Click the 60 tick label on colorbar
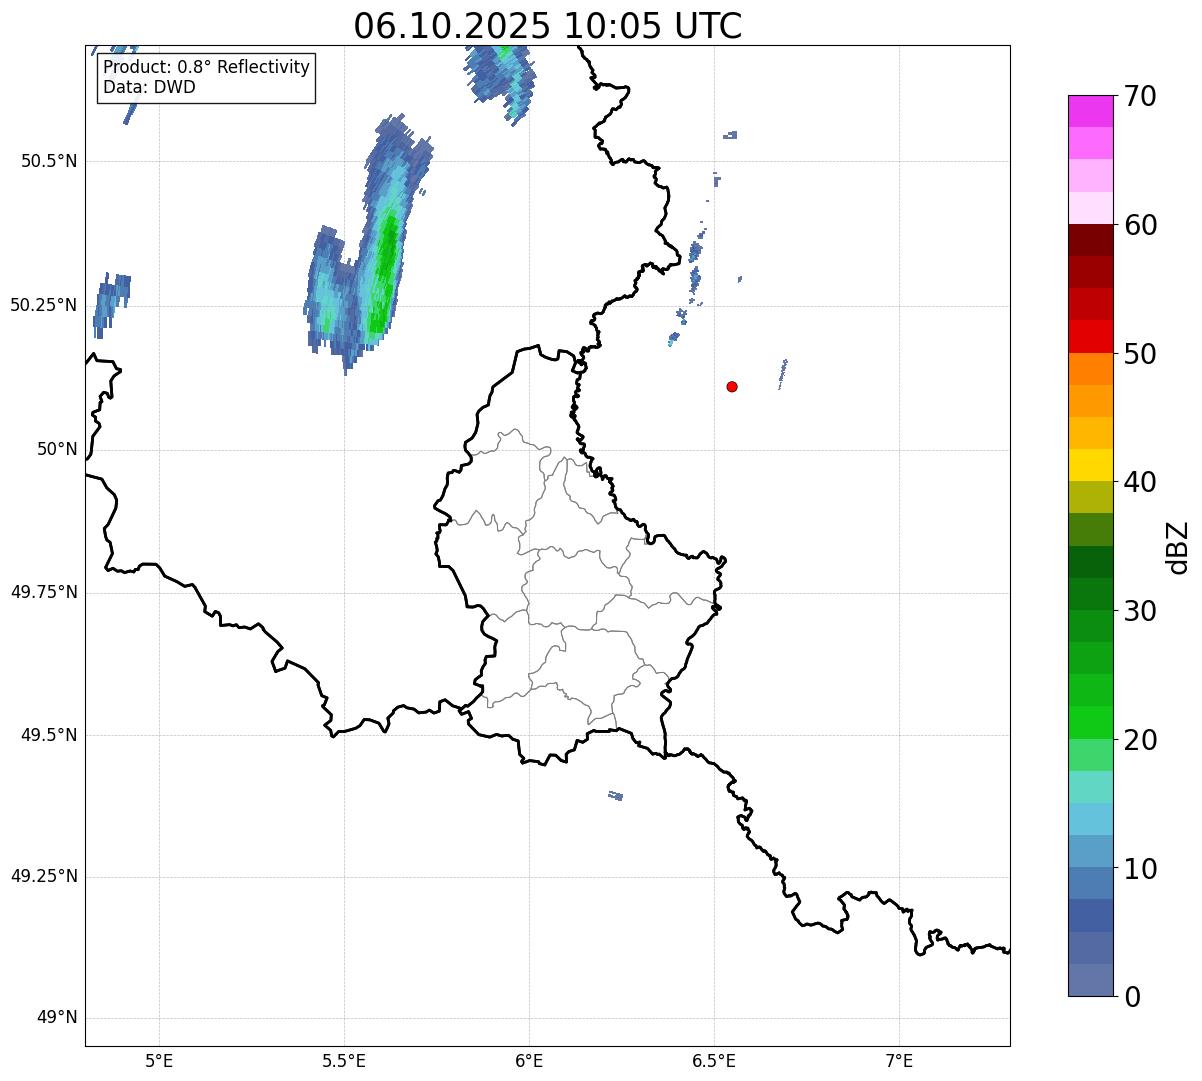Screen dimensions: 1202x1081 [x=1139, y=225]
